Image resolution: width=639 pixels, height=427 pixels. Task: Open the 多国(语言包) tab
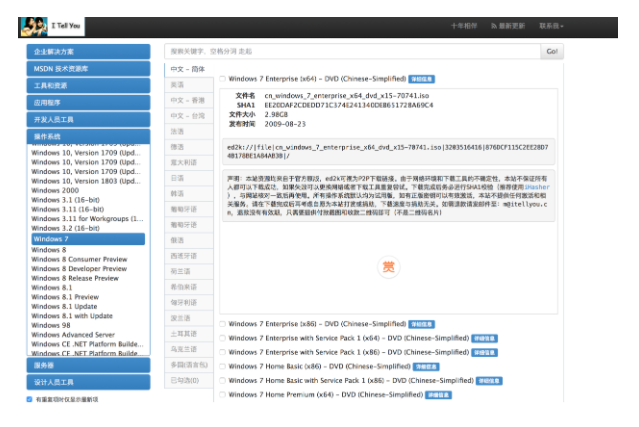tap(189, 365)
